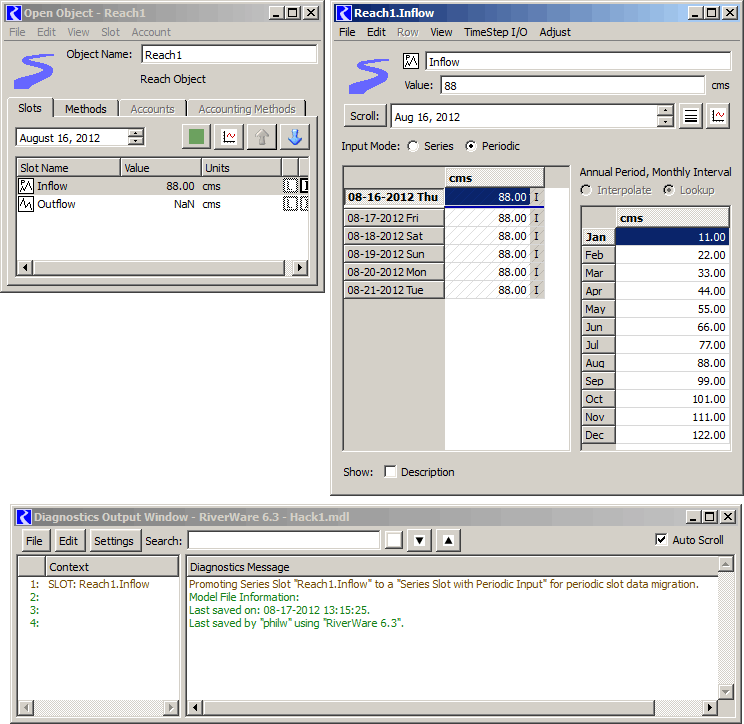Select the Oct periodic row header
Image resolution: width=744 pixels, height=724 pixels.
pos(598,399)
